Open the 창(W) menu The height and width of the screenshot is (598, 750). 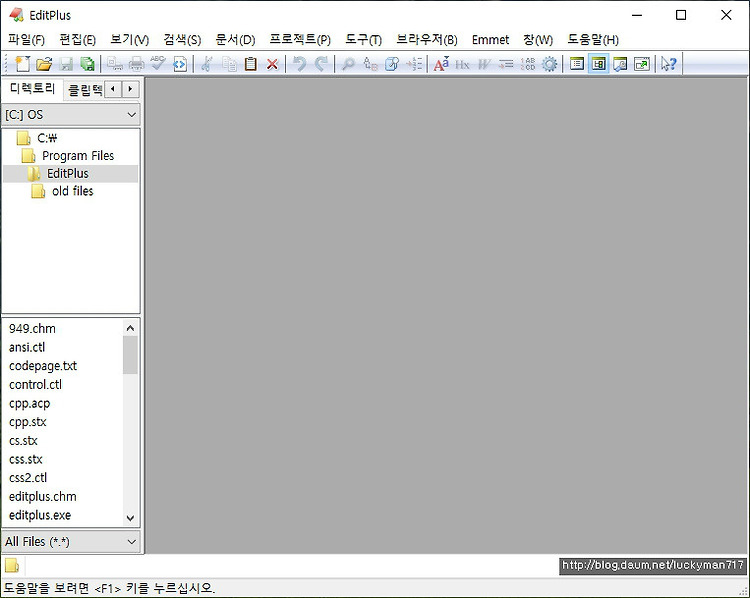tap(538, 40)
